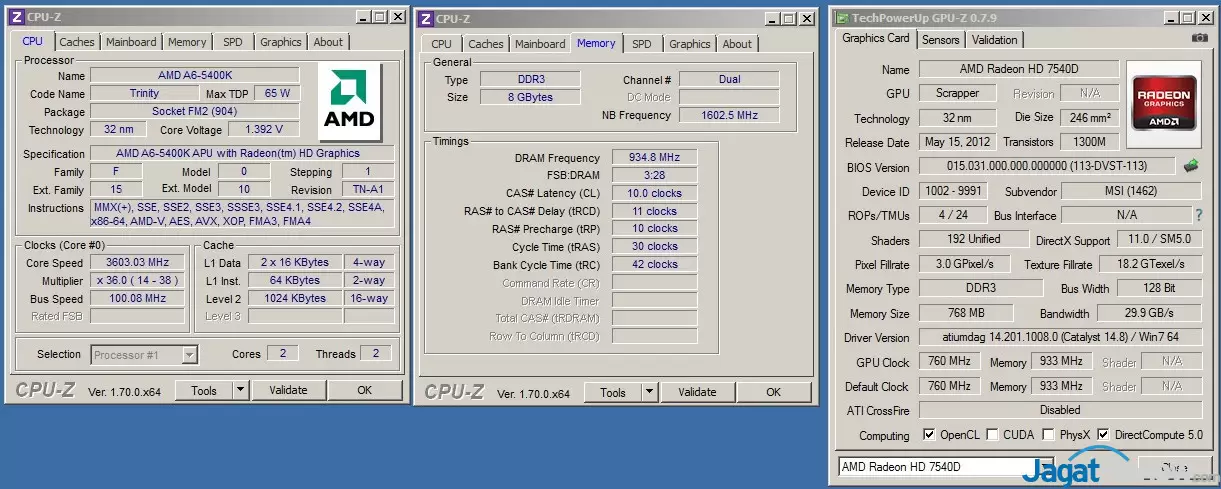Toggle the OpenCL checkbox

click(x=929, y=435)
